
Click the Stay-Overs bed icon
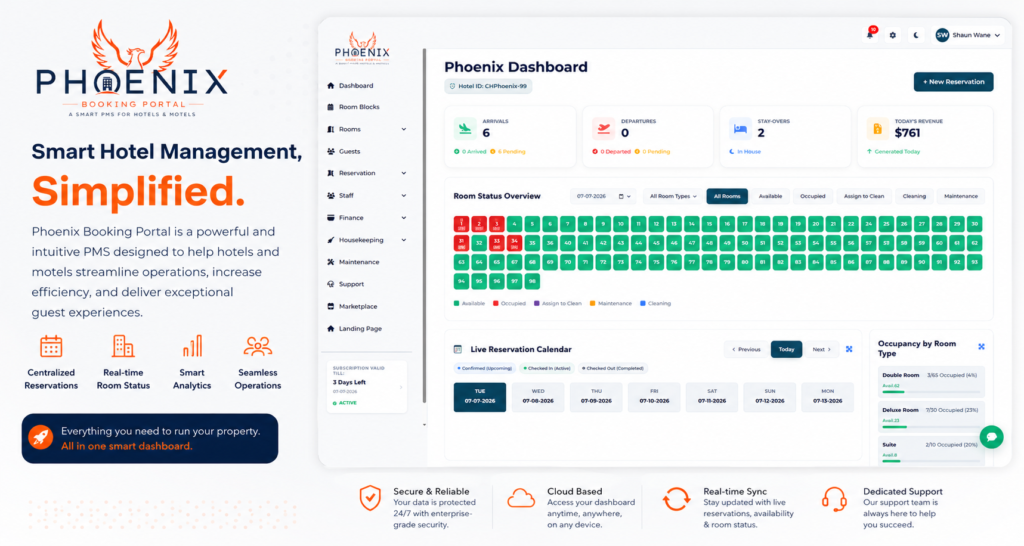point(740,129)
